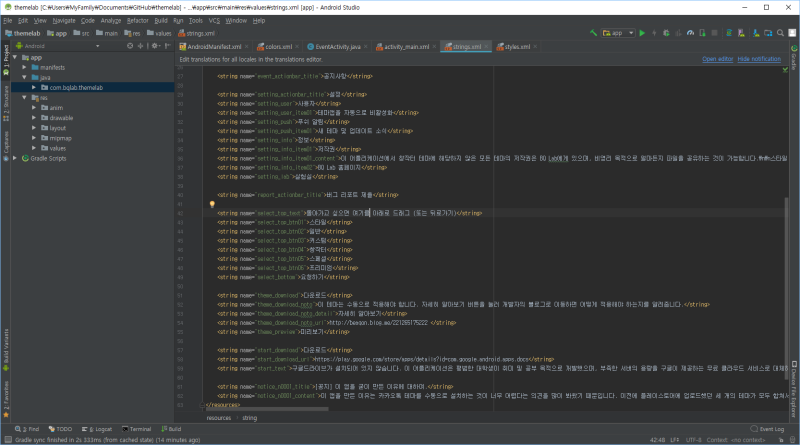Open the Navigate menu
The width and height of the screenshot is (800, 445).
pyautogui.click(x=64, y=20)
